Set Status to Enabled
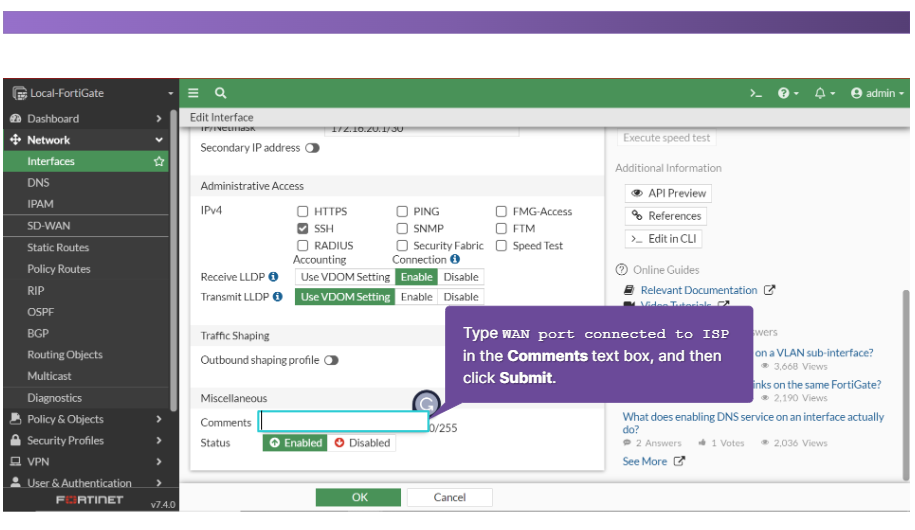915x530 pixels. click(295, 442)
